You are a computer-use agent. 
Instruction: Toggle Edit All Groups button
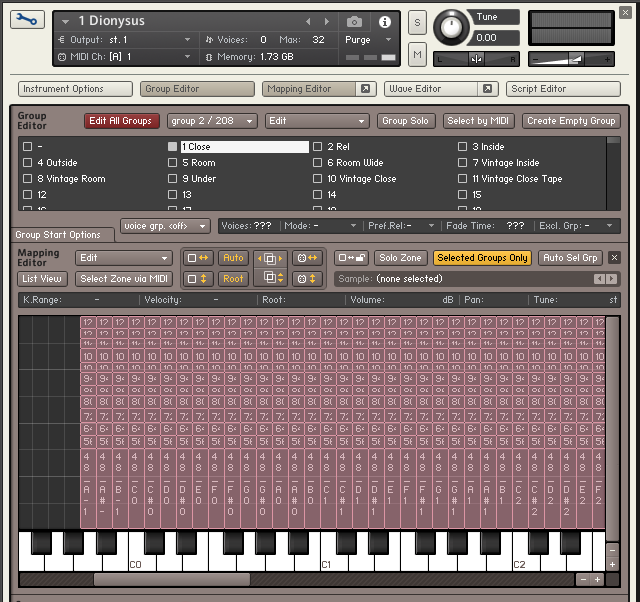(x=121, y=121)
